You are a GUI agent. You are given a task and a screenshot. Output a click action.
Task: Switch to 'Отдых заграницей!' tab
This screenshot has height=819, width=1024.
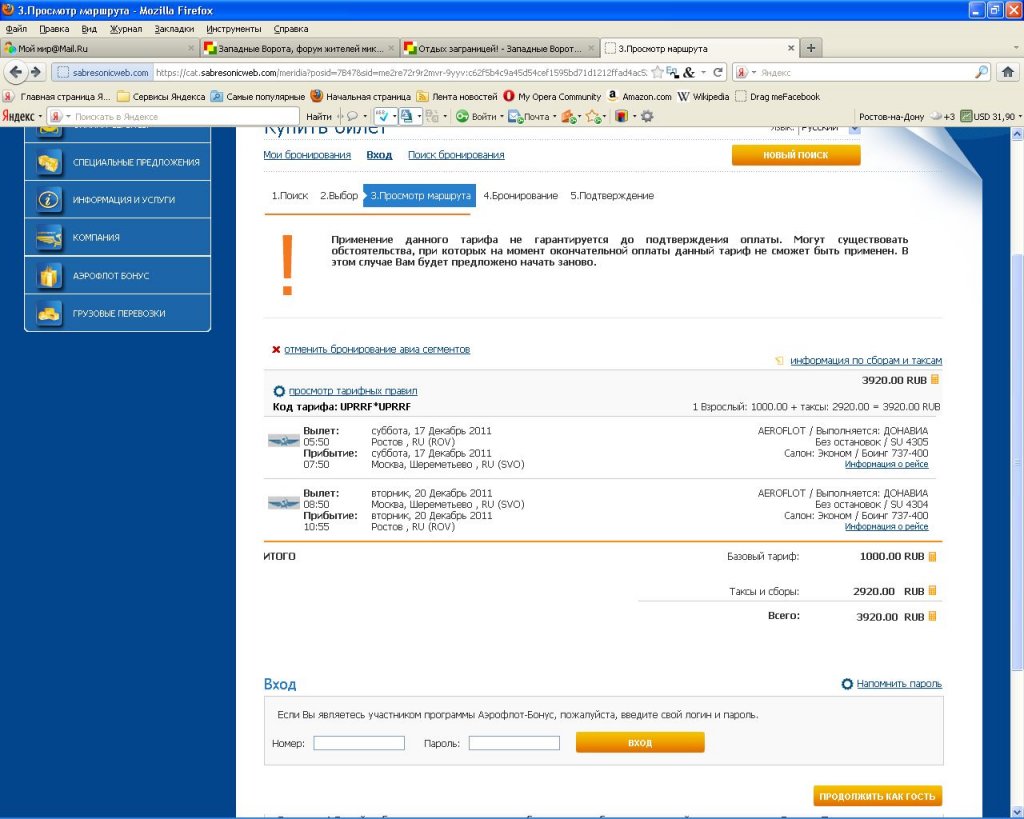[x=499, y=48]
